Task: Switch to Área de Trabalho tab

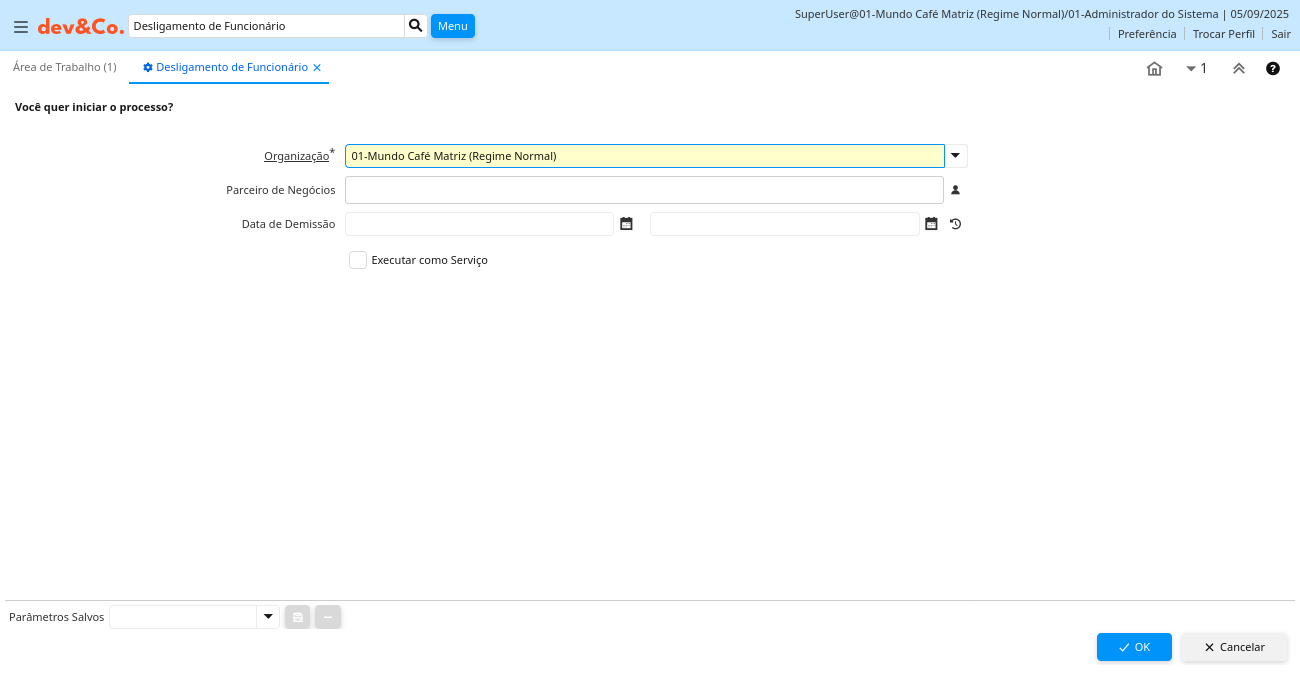Action: click(64, 67)
